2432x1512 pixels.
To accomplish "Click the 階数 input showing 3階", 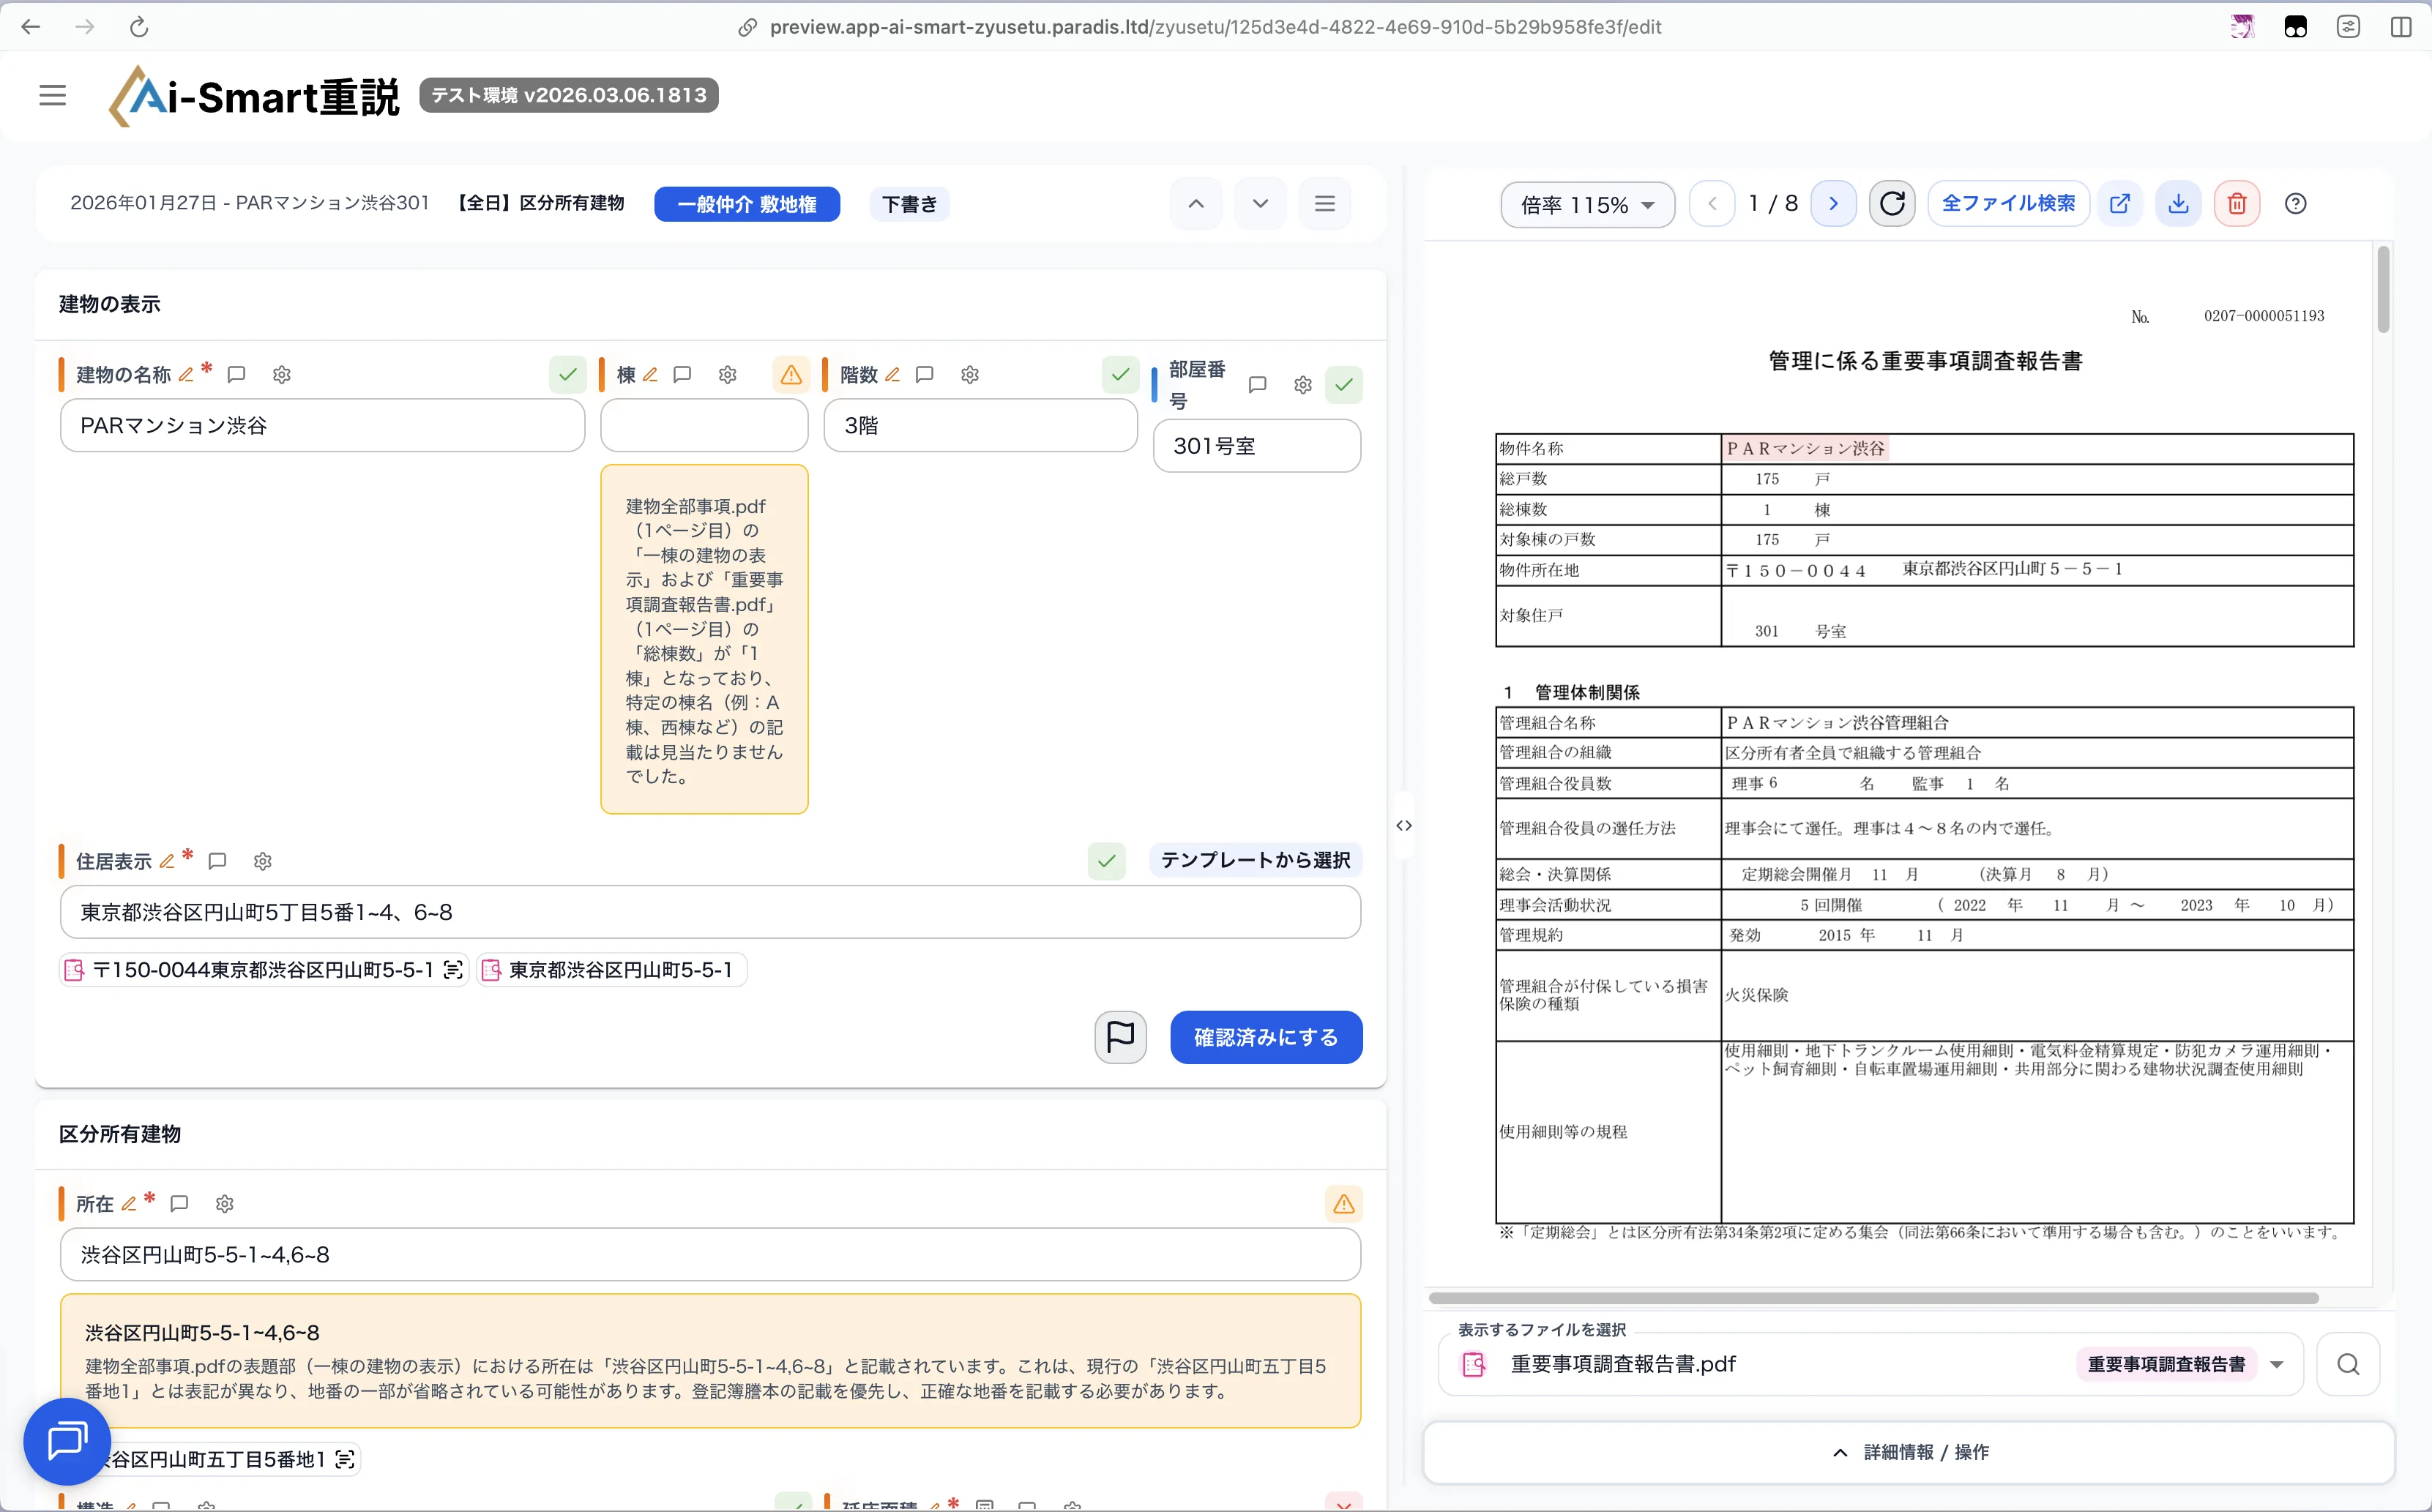I will [980, 426].
